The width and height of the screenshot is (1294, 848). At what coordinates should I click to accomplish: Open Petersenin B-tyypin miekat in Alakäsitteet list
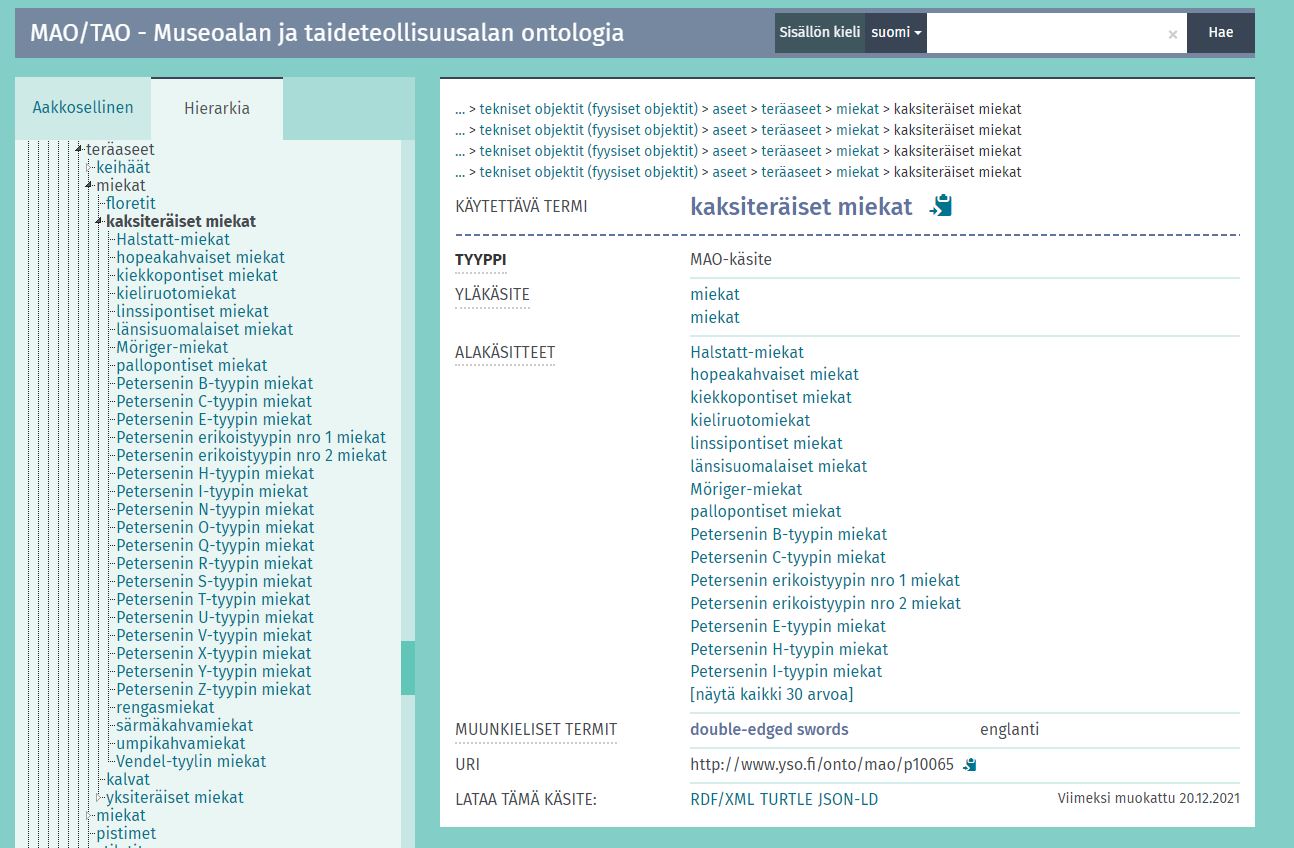click(x=788, y=534)
